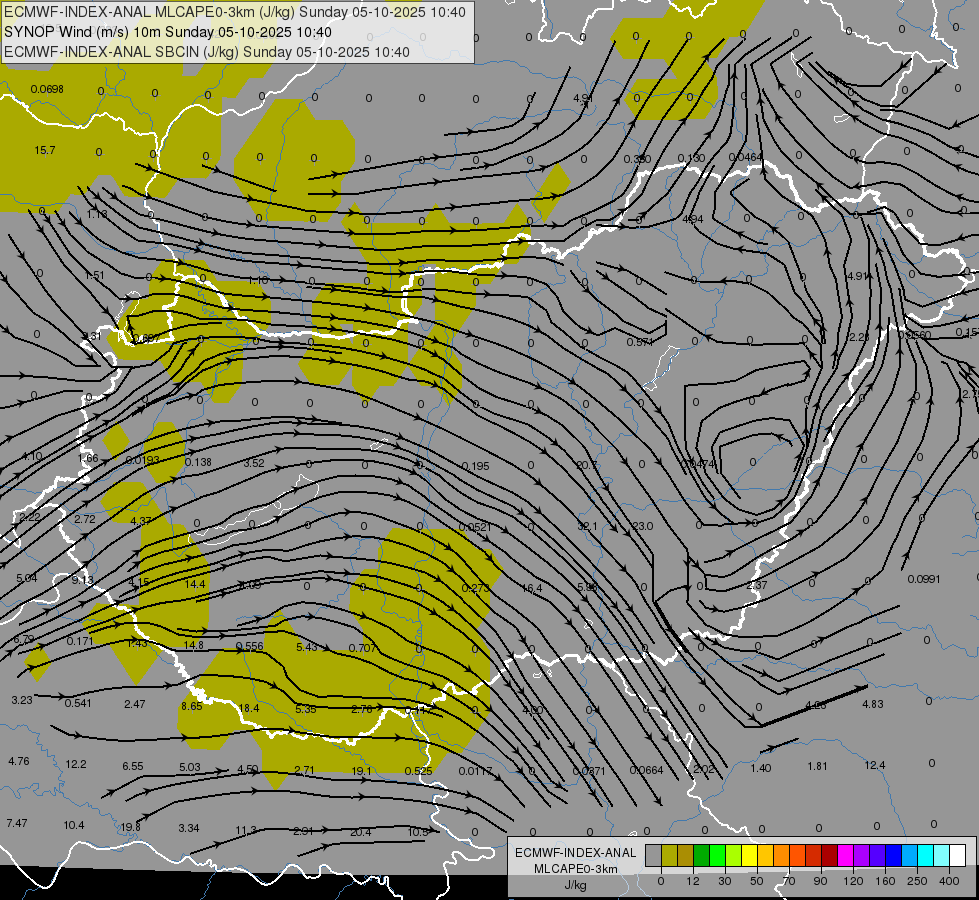Click the 0.0464 grid value
Image resolution: width=979 pixels, height=900 pixels.
click(745, 157)
